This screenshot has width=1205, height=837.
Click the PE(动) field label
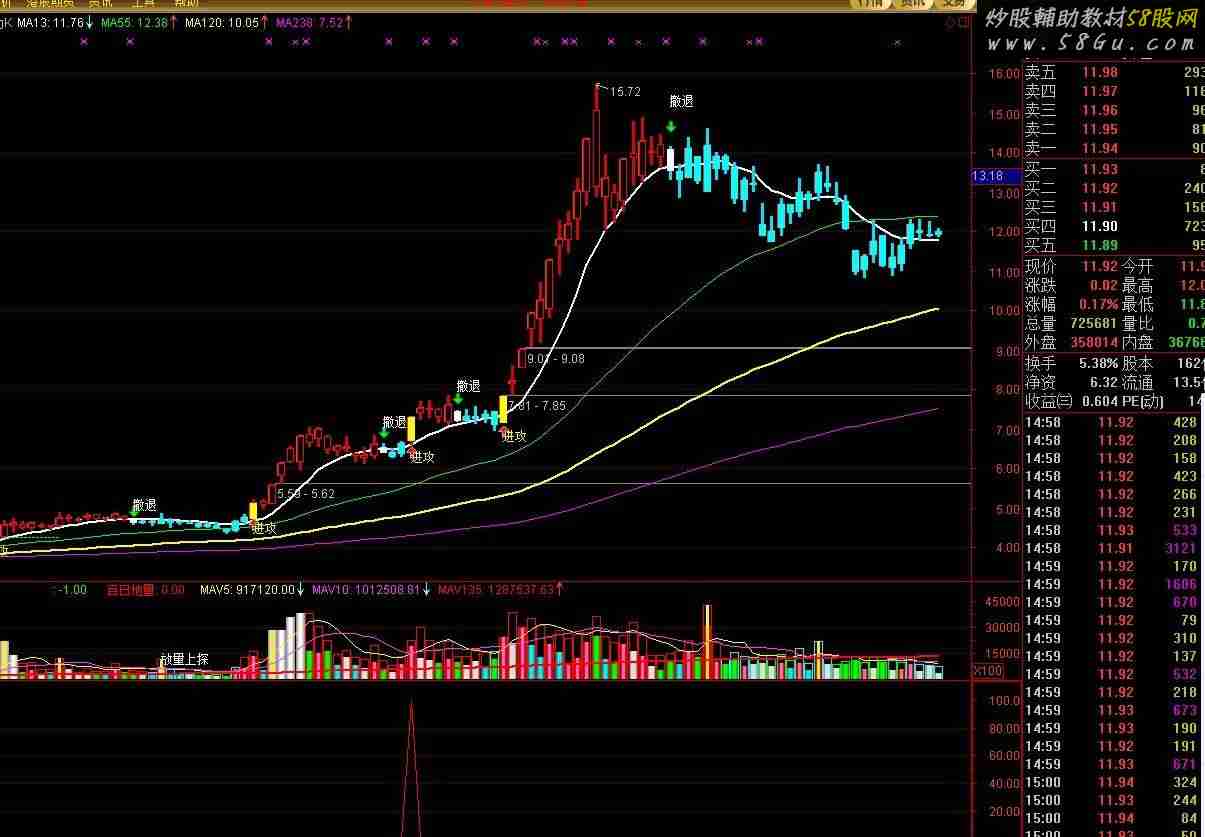click(1144, 401)
